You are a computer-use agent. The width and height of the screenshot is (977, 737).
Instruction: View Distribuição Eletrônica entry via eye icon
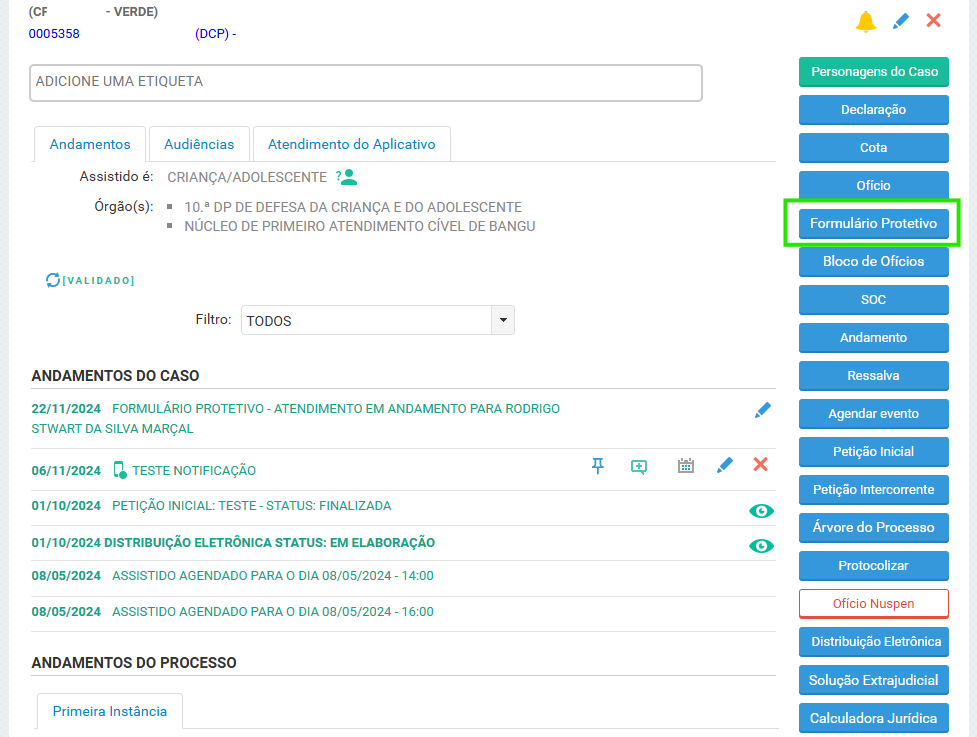[762, 546]
